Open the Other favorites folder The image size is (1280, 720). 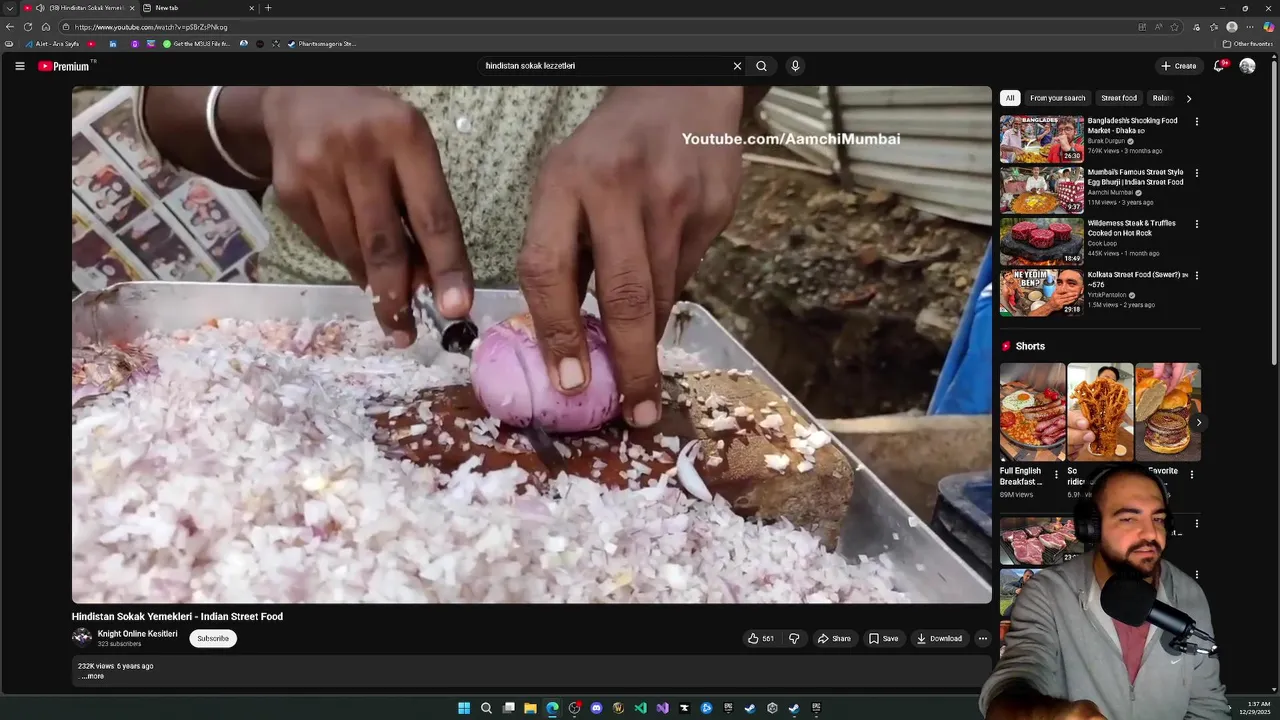coord(1247,44)
